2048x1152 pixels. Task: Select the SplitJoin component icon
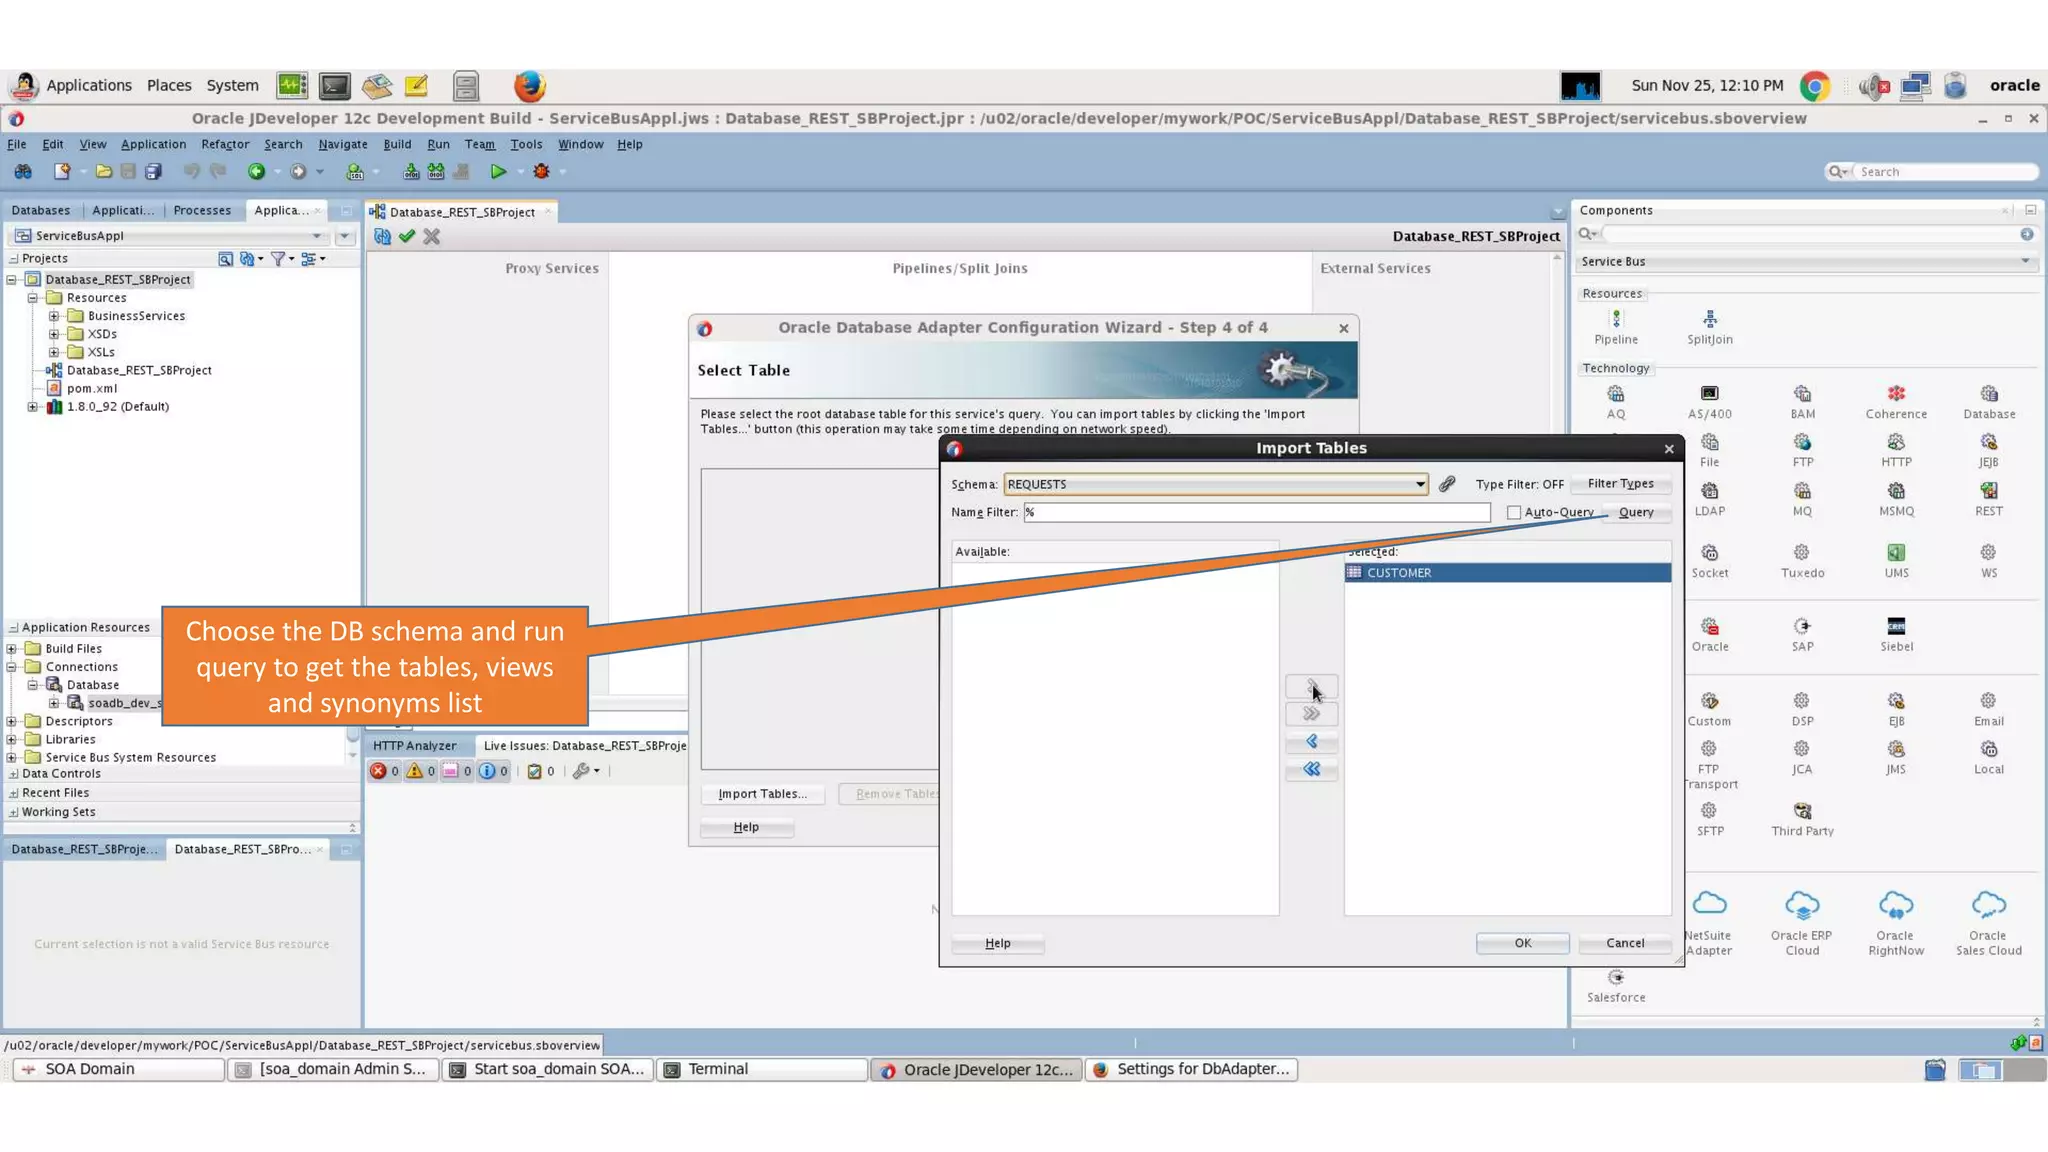pos(1710,320)
